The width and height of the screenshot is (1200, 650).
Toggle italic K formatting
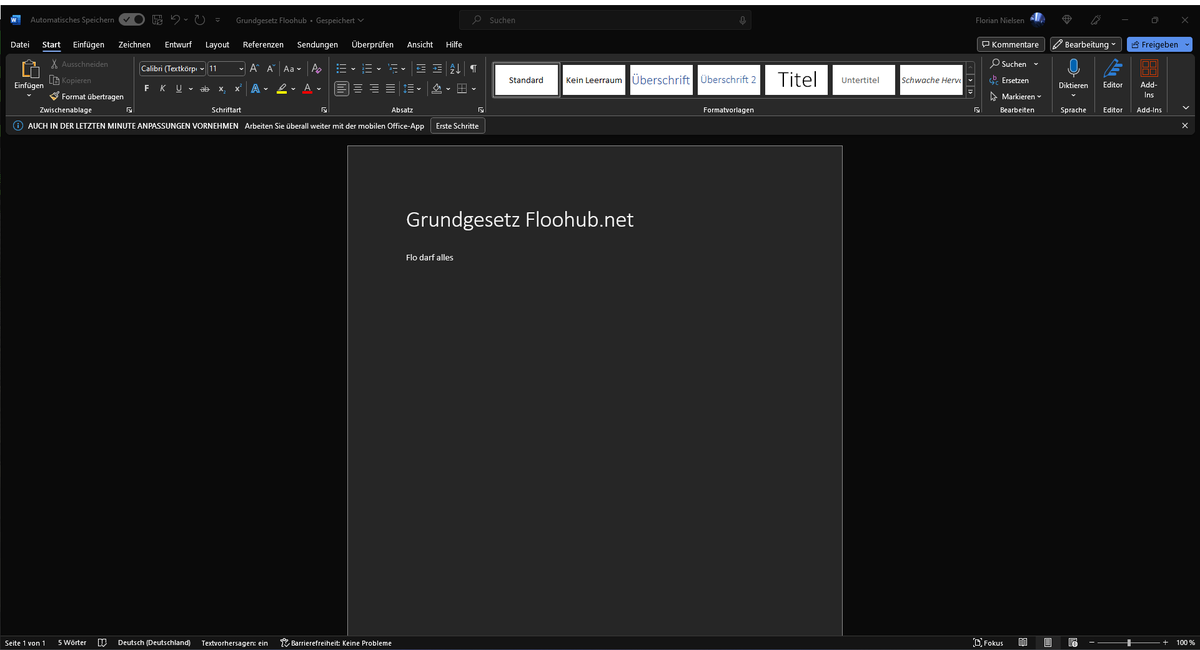coord(162,88)
